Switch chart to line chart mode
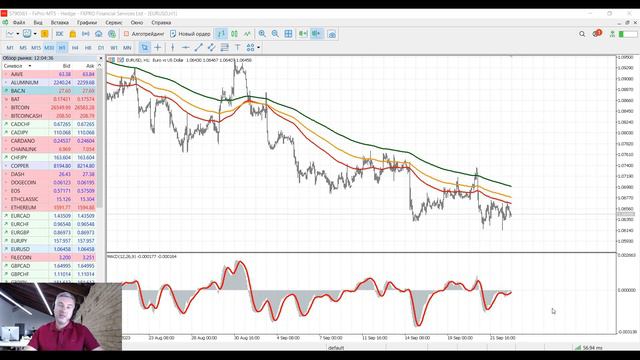Screen dimensions: 640x360 247,34
